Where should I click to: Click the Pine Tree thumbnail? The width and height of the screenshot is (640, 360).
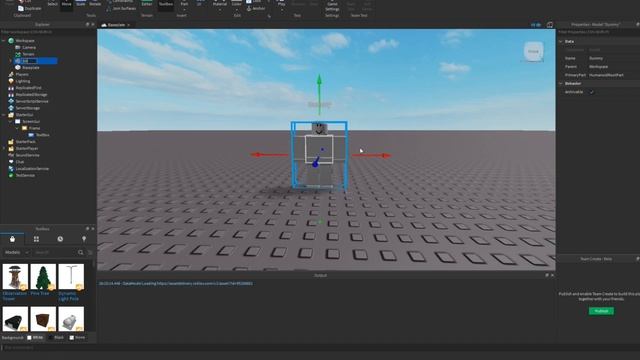[43, 277]
